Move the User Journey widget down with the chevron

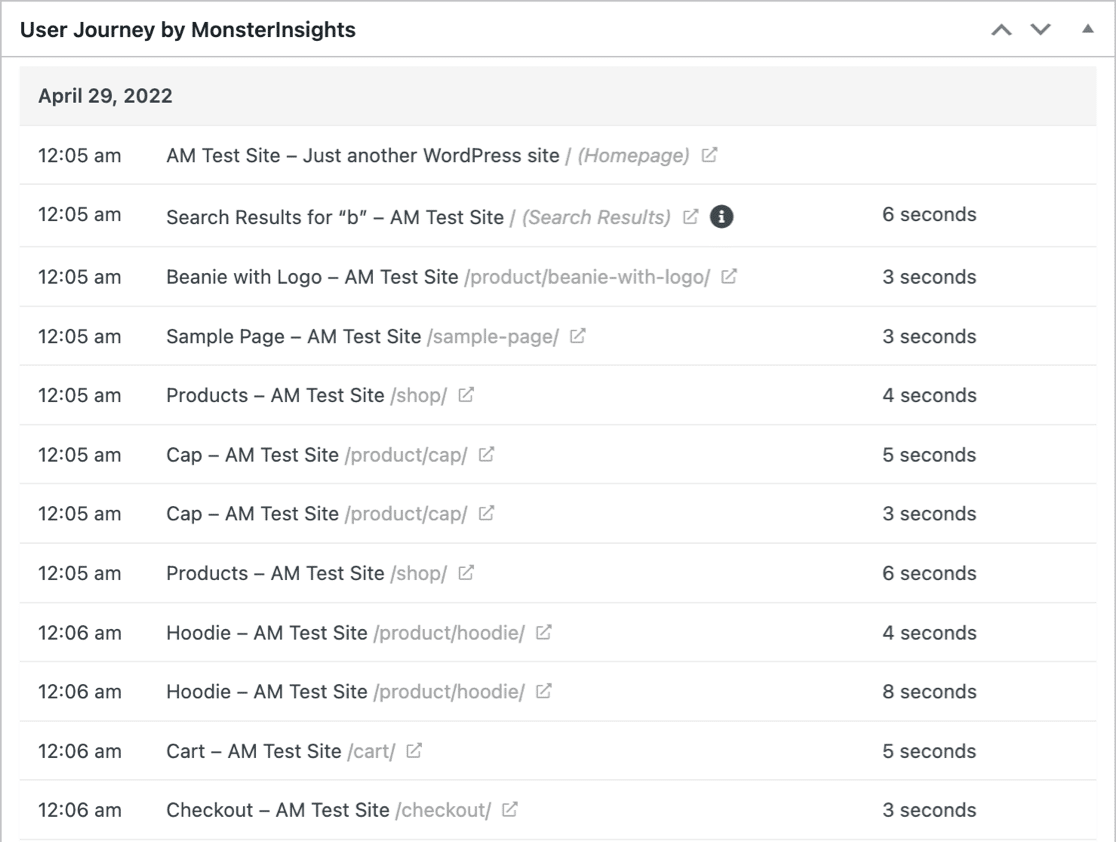(x=1040, y=30)
